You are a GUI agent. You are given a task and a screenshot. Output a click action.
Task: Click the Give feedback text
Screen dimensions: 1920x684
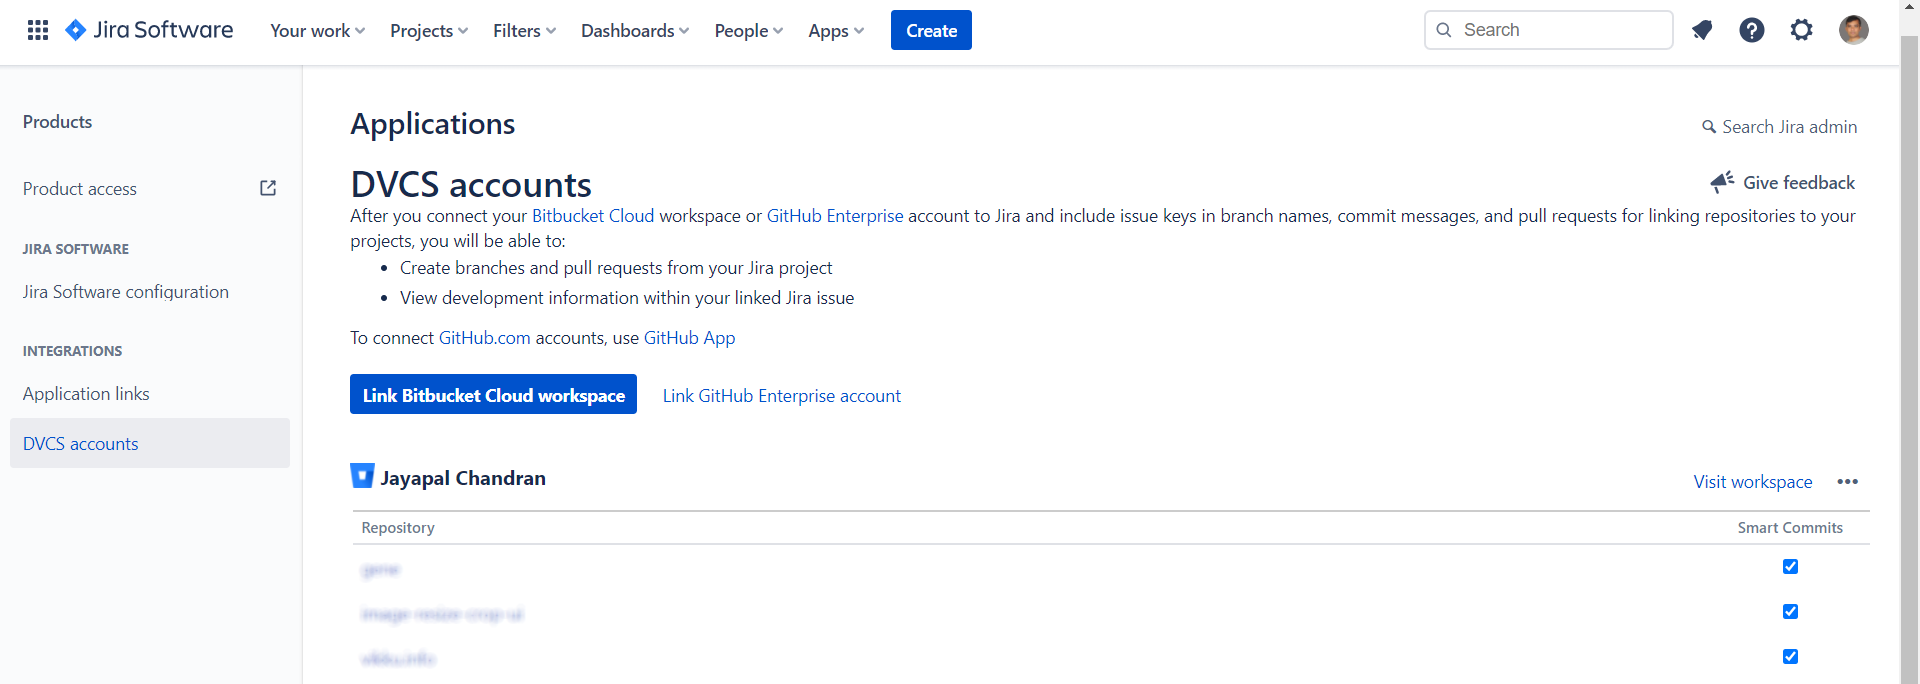pyautogui.click(x=1799, y=183)
